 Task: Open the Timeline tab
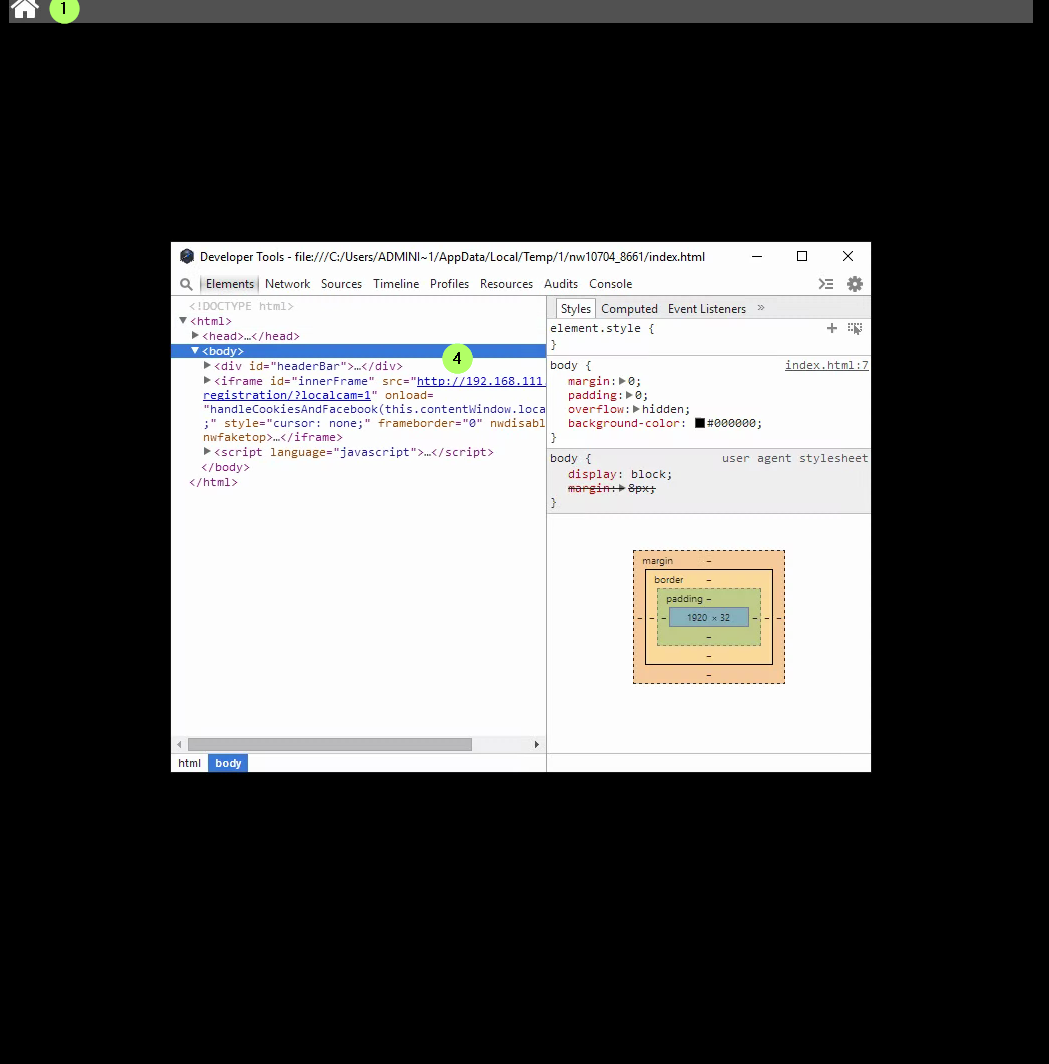(396, 284)
